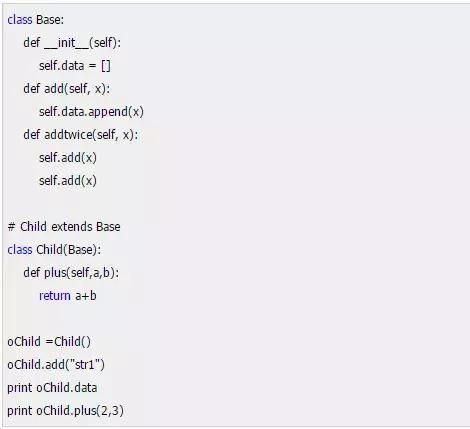The height and width of the screenshot is (429, 470).
Task: Click 'def plus(self,a,b):' line
Action: coord(71,273)
